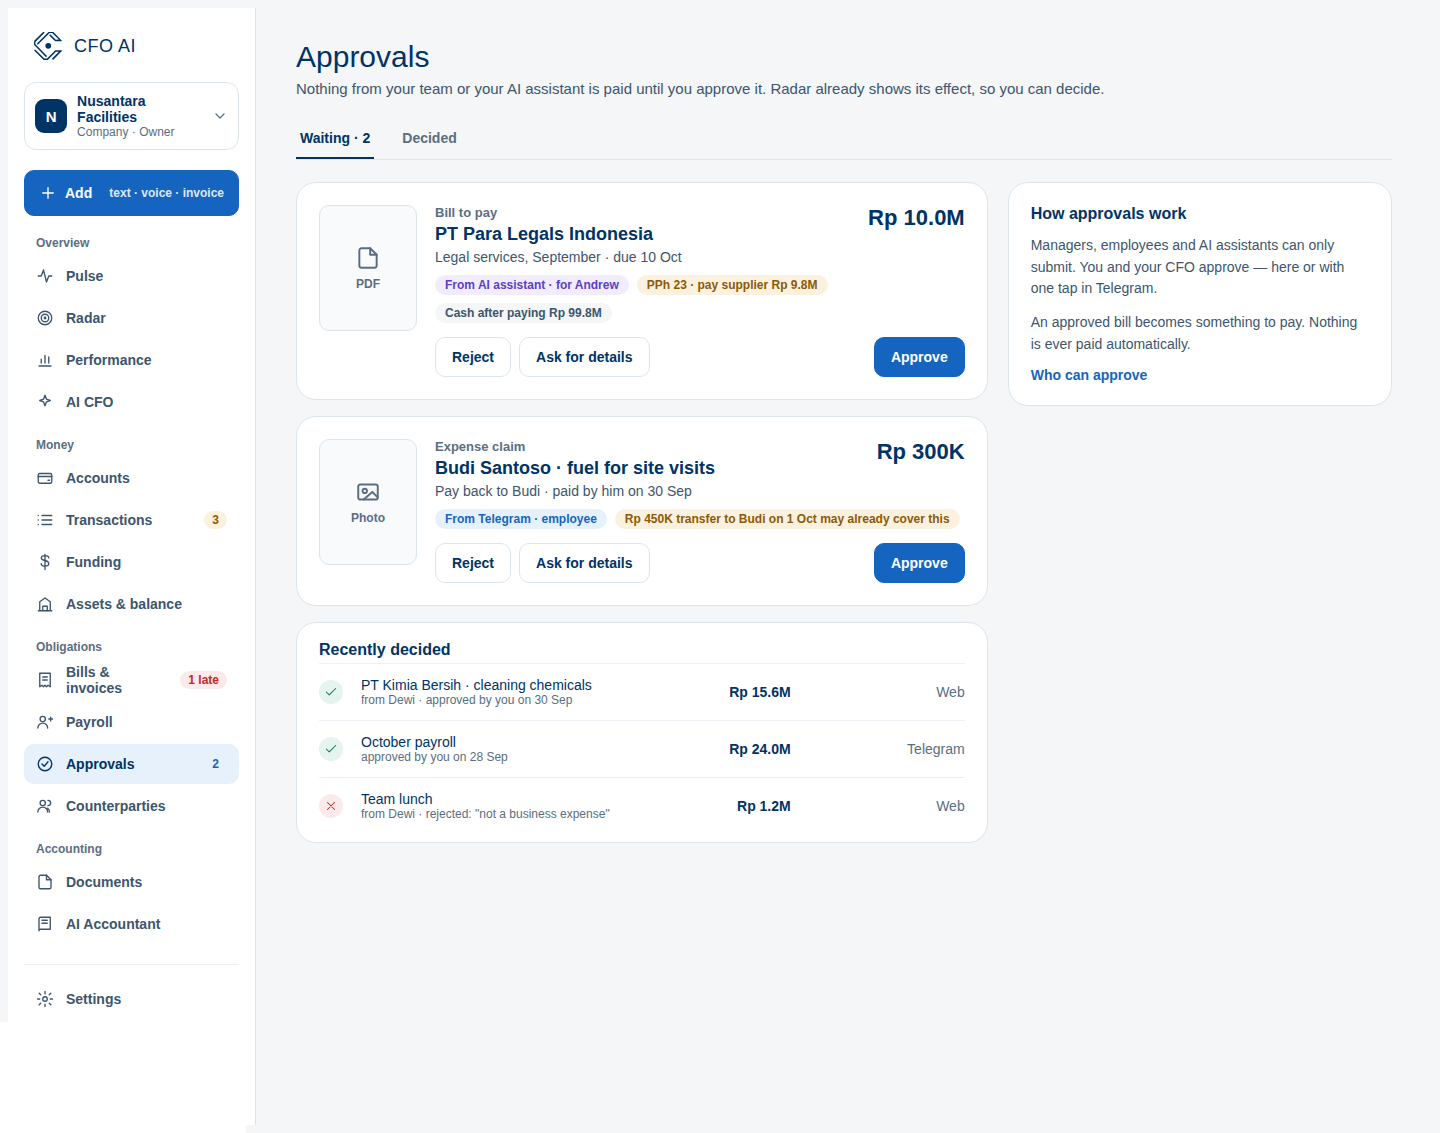1440x1133 pixels.
Task: Expand the Nusantara Facilities company switcher
Action: pyautogui.click(x=131, y=116)
